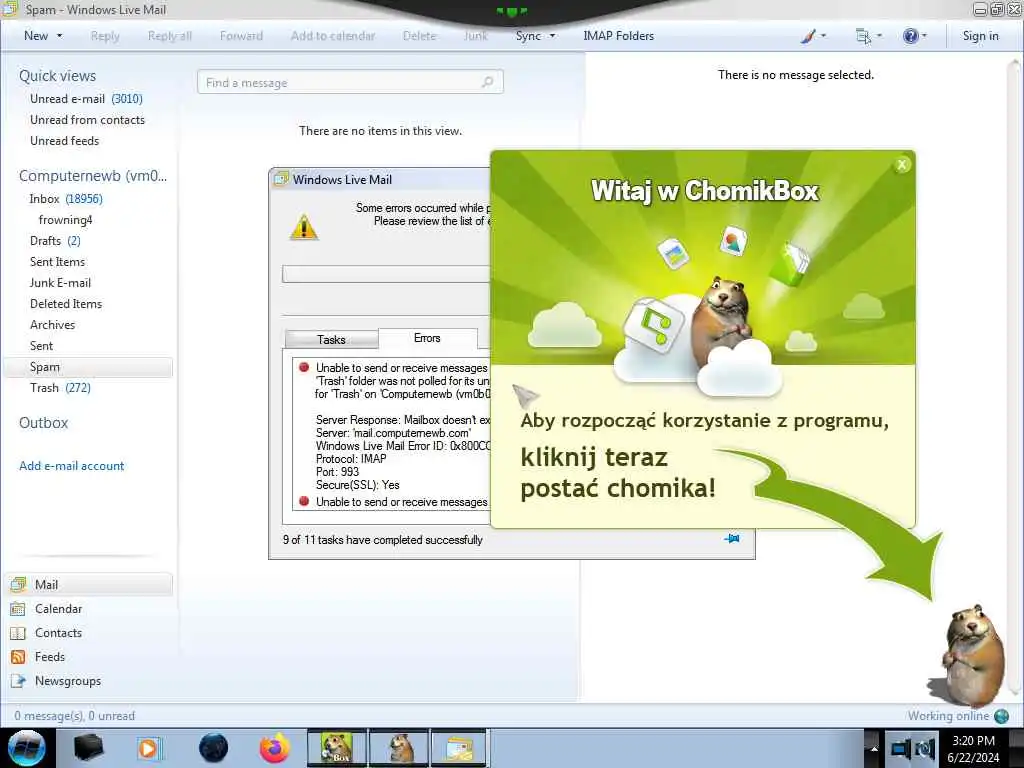
Task: Click the New button in toolbar
Action: tap(36, 36)
